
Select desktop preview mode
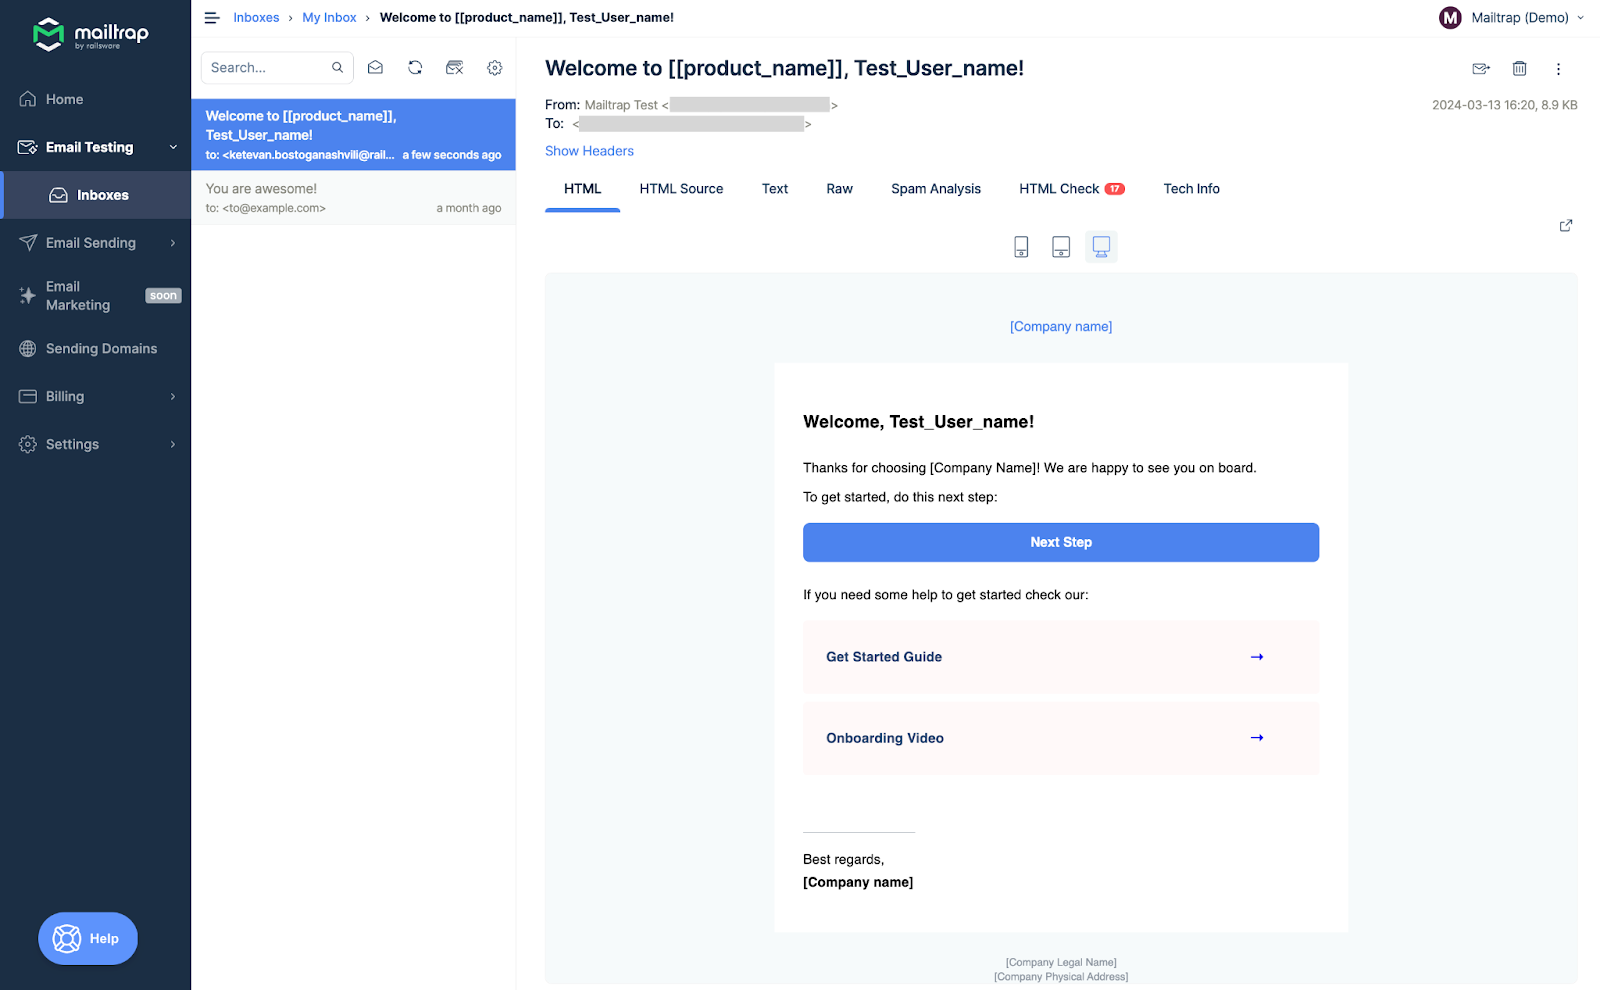1101,246
